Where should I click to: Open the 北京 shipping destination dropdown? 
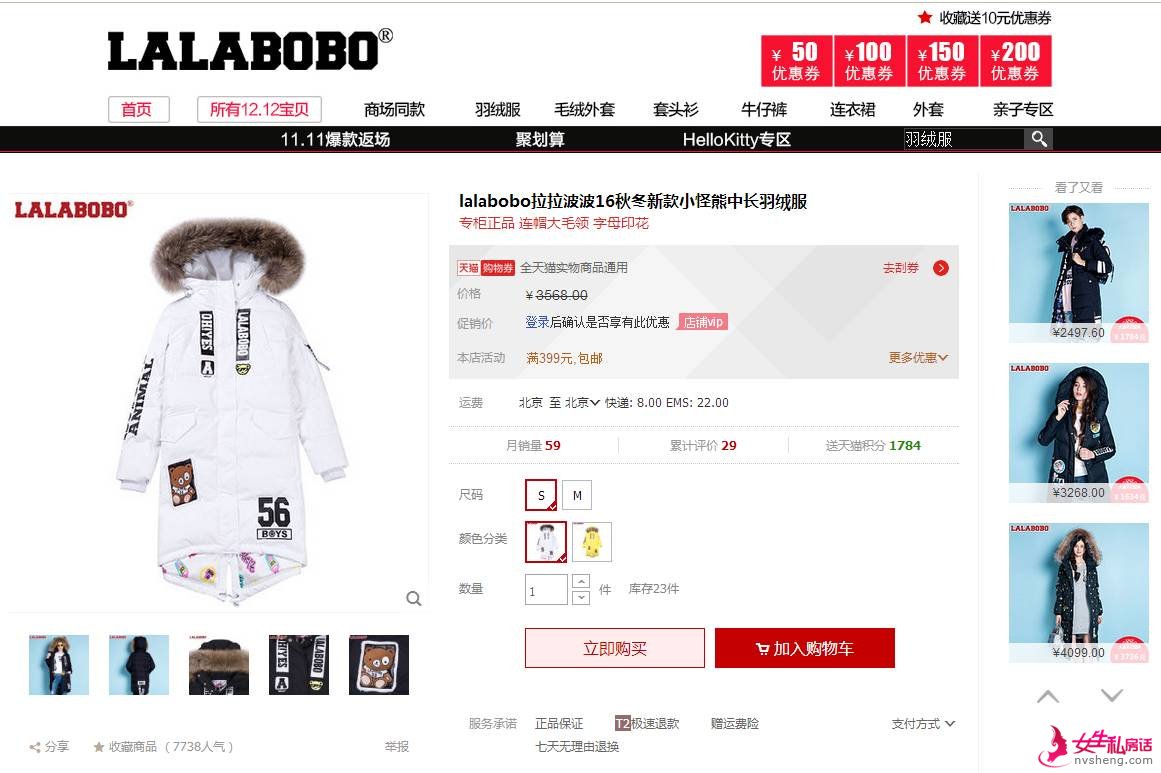[x=582, y=403]
